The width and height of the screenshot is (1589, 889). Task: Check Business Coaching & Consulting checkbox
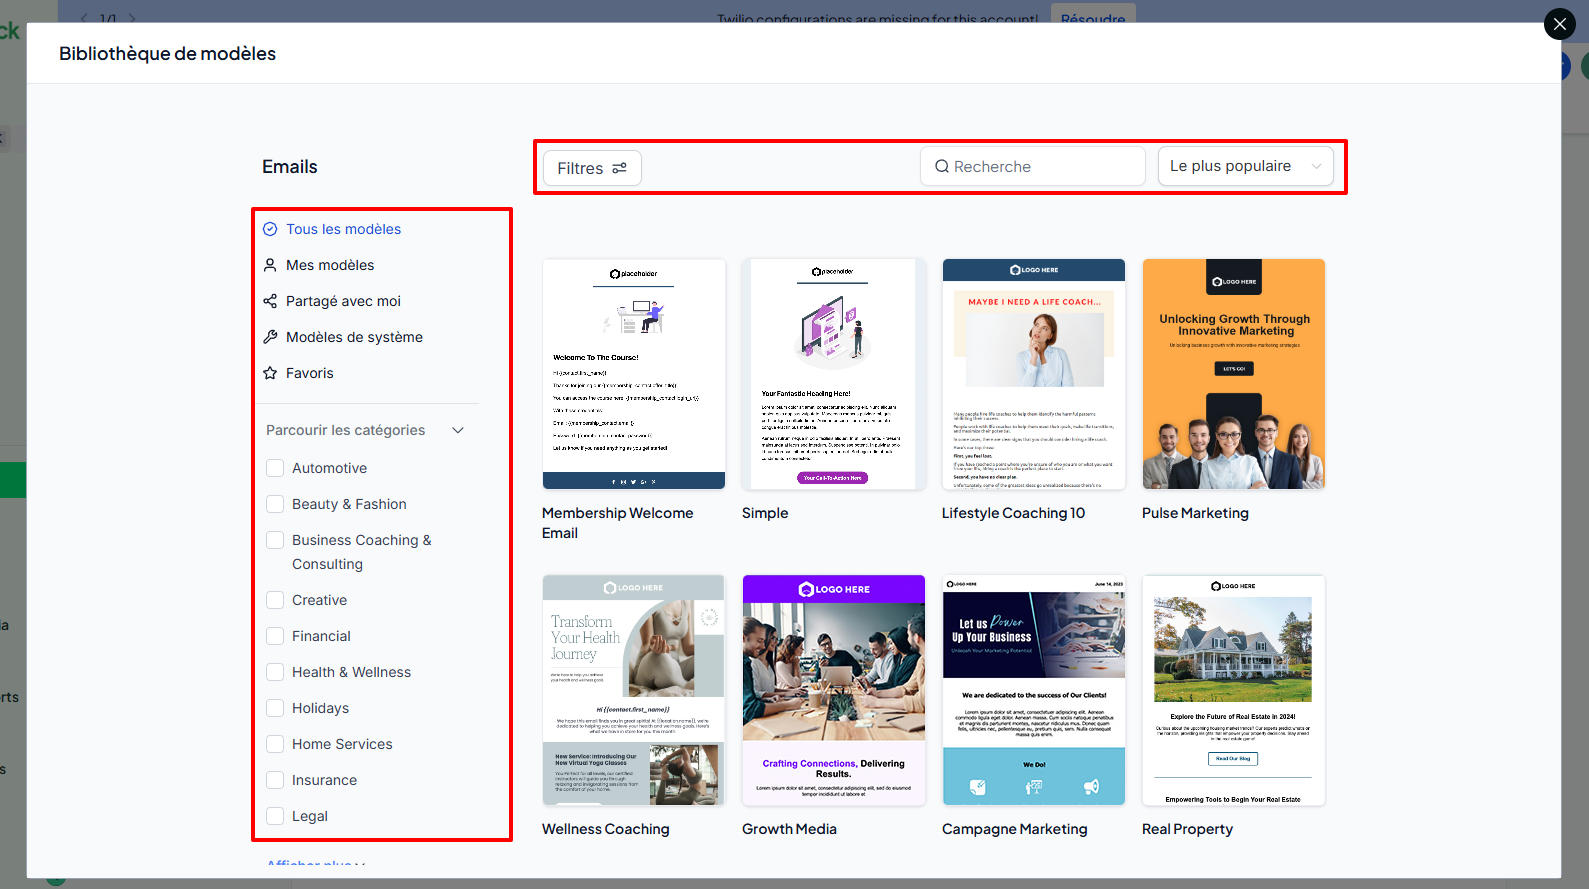click(x=275, y=540)
